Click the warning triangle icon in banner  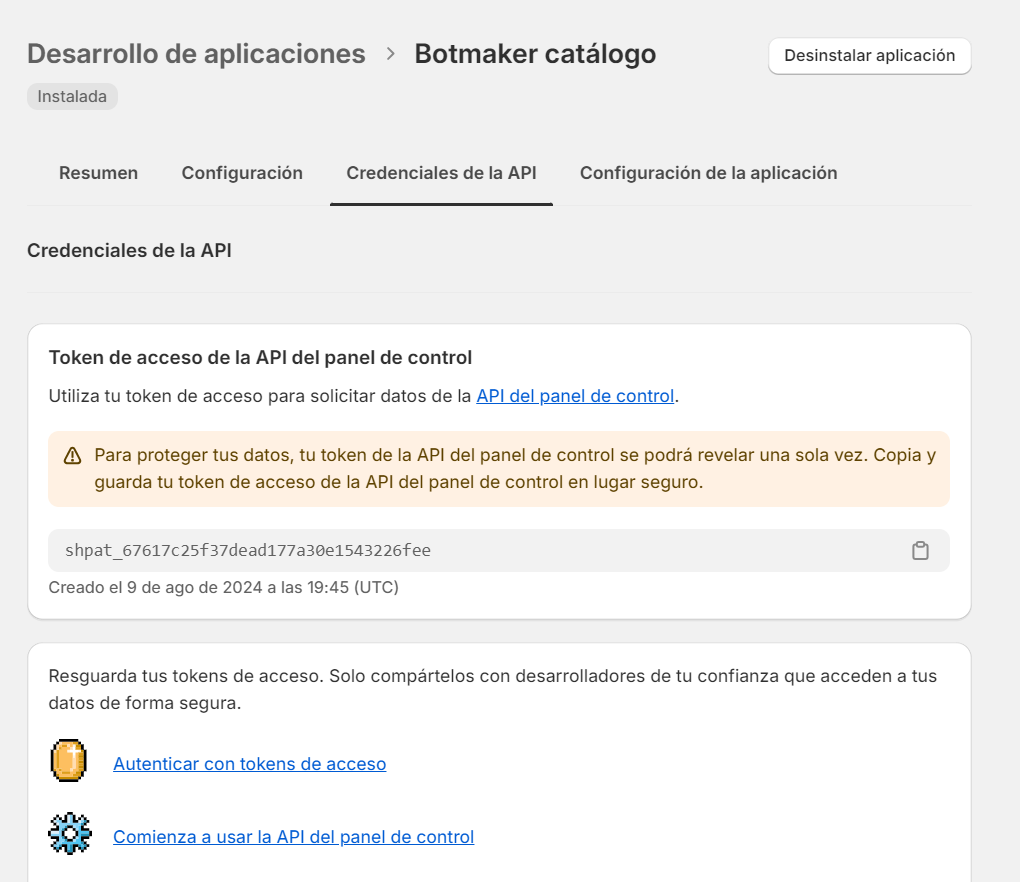(x=72, y=456)
